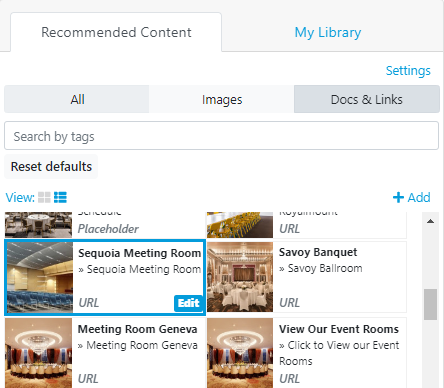The width and height of the screenshot is (444, 388).
Task: Click the » Click to View our Event Rooms text
Action: (x=339, y=353)
